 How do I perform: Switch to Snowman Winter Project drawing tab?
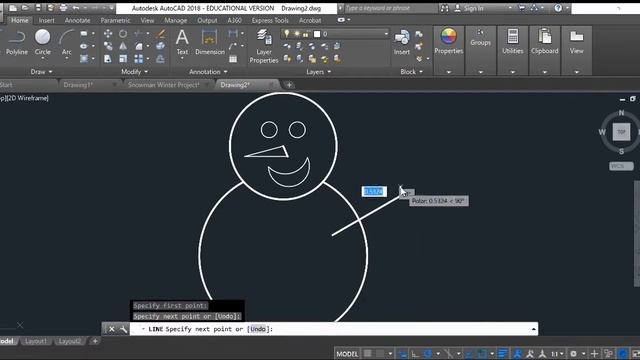[x=164, y=85]
